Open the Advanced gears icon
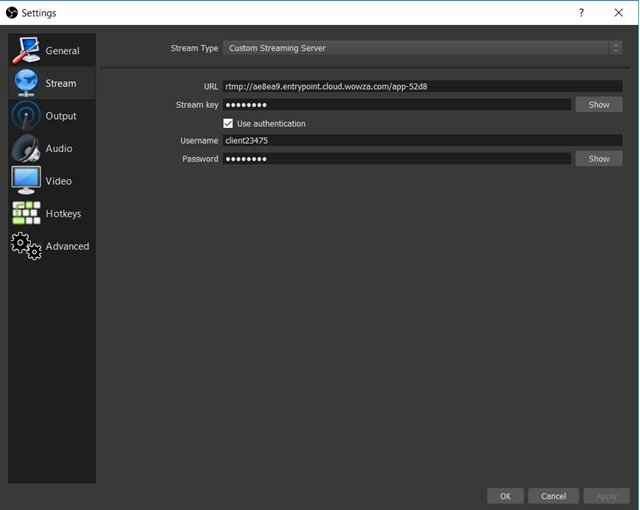Screen dimensions: 640x510 tap(26, 246)
